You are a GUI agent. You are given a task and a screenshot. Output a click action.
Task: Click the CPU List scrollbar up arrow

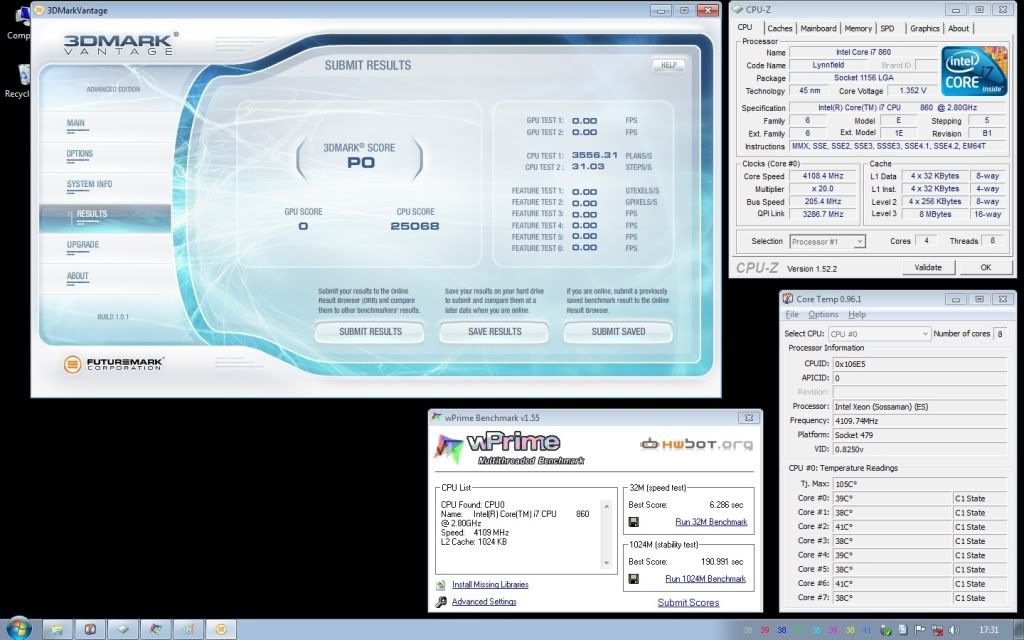point(606,505)
